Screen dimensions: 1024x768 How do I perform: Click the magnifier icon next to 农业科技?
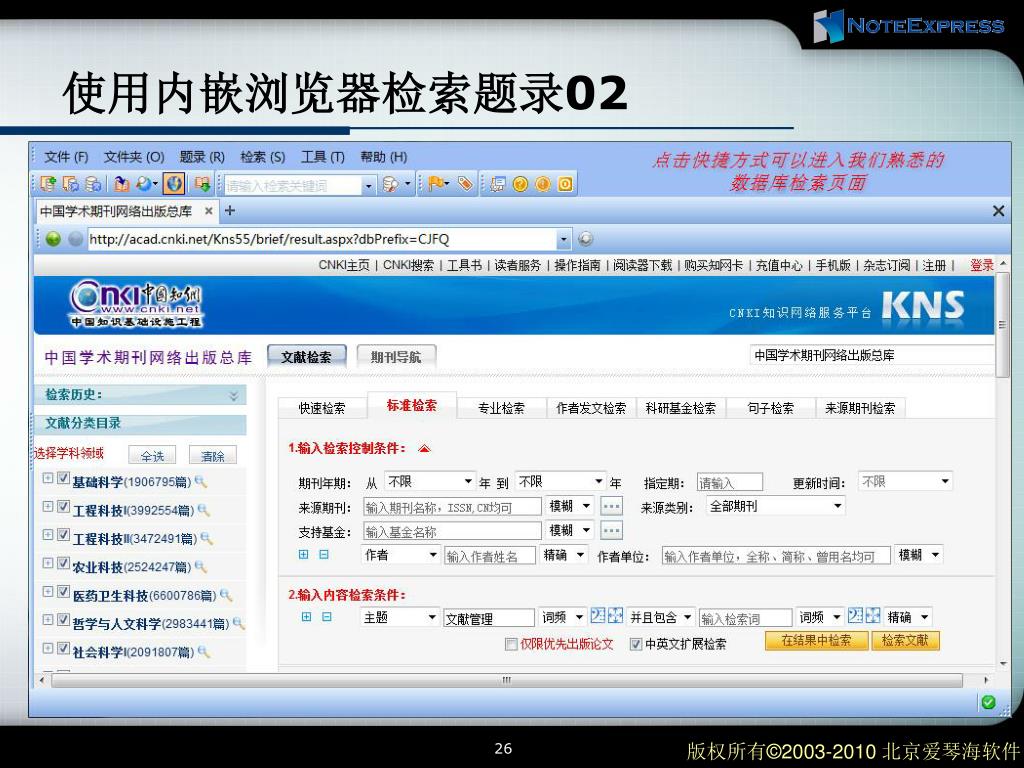[200, 567]
